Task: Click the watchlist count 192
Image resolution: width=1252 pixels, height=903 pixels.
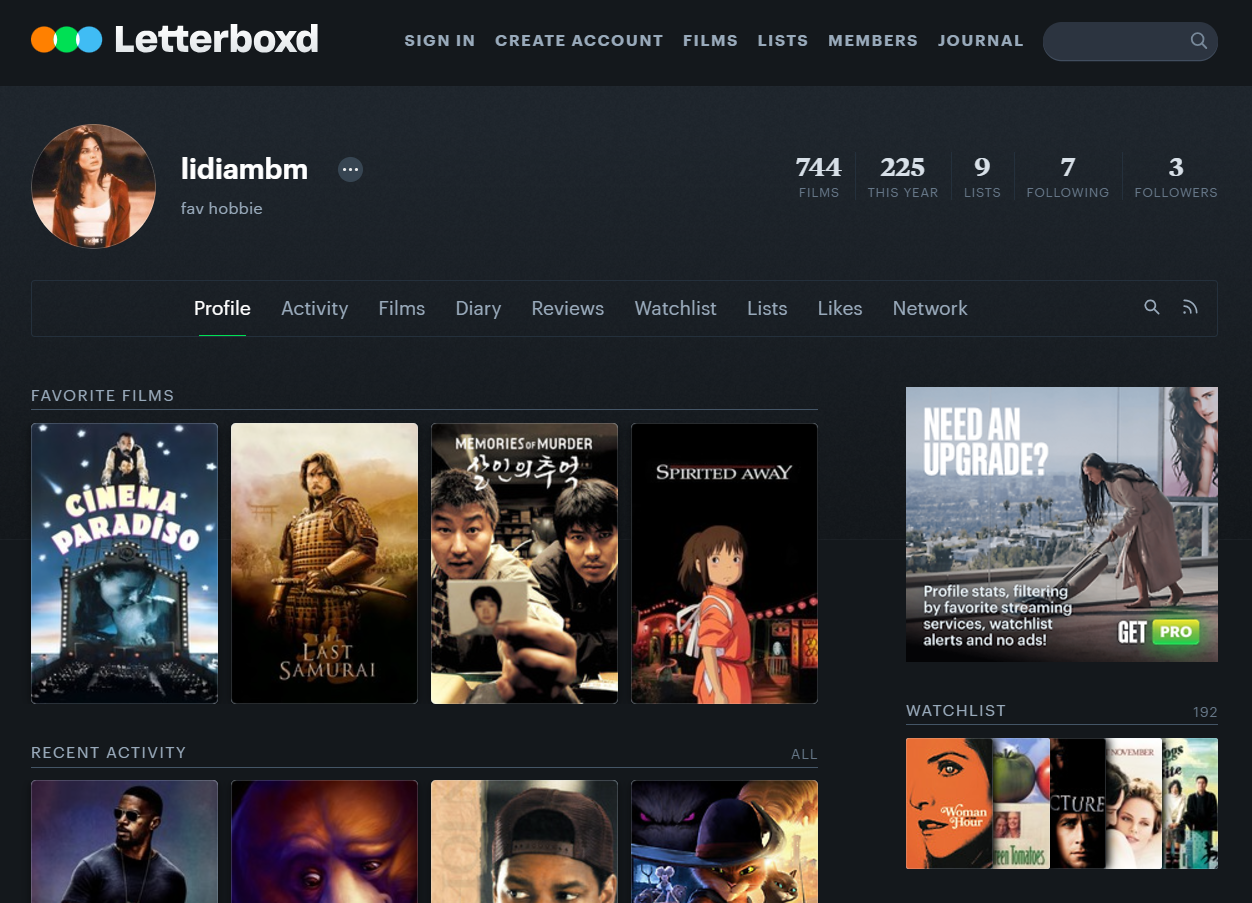Action: pyautogui.click(x=1205, y=712)
